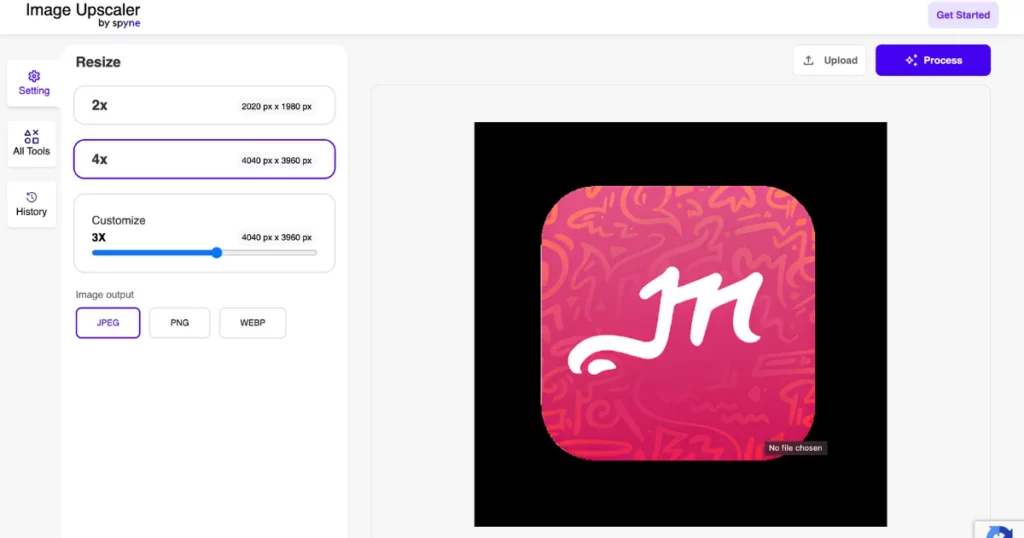Choose PNG as image output
1024x538 pixels.
[x=180, y=323]
